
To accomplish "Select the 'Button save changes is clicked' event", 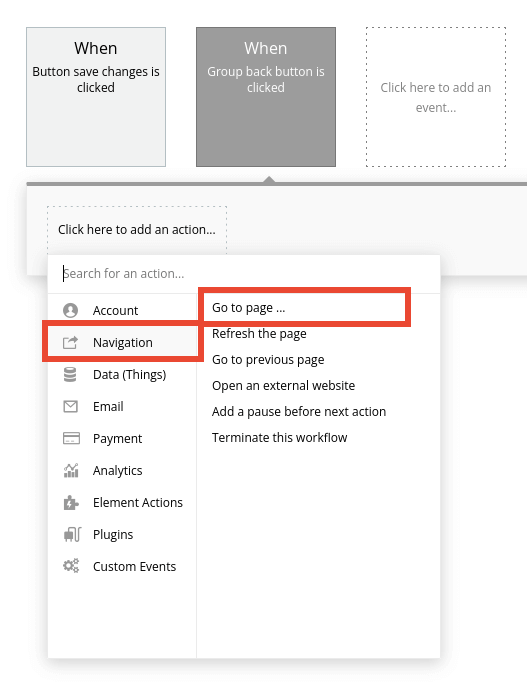I will pyautogui.click(x=96, y=97).
